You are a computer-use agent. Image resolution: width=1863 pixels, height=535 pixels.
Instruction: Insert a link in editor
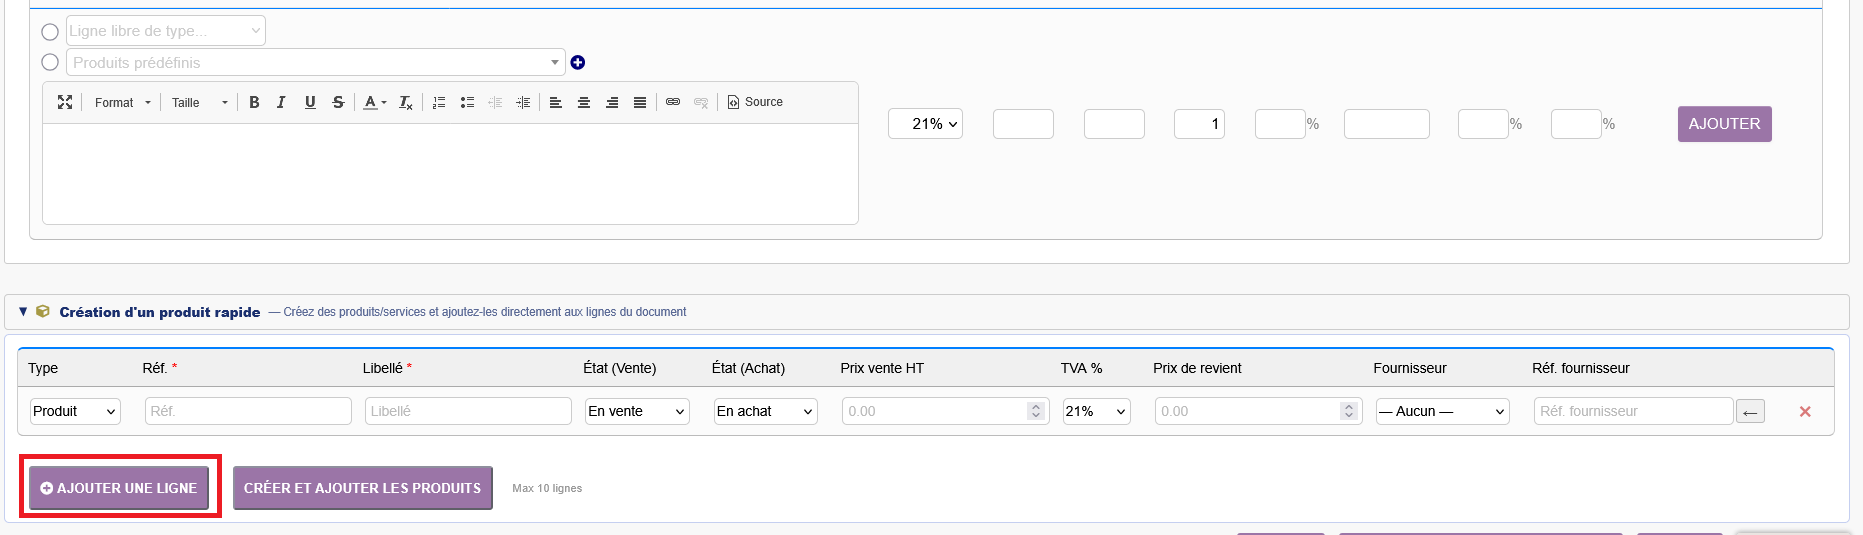673,102
